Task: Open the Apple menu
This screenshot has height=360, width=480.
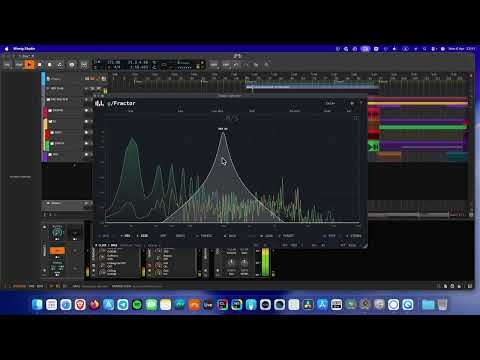Action: coord(6,49)
